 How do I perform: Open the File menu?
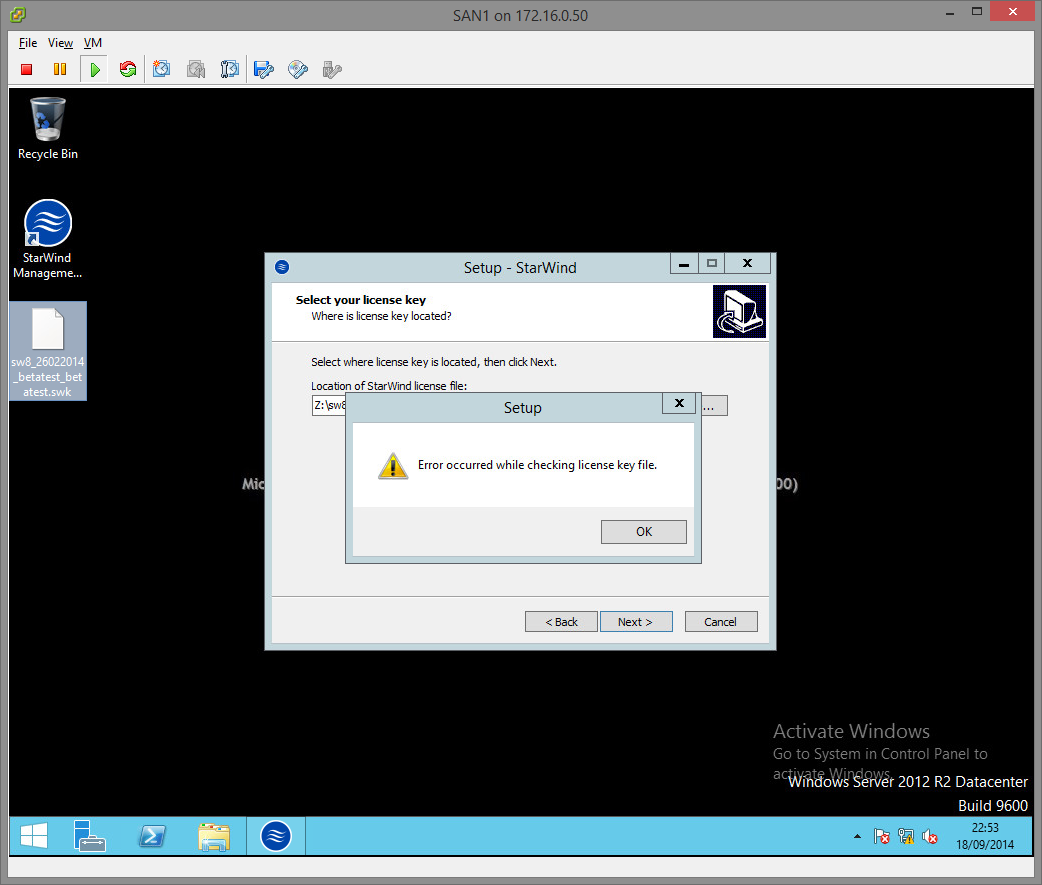pyautogui.click(x=28, y=43)
